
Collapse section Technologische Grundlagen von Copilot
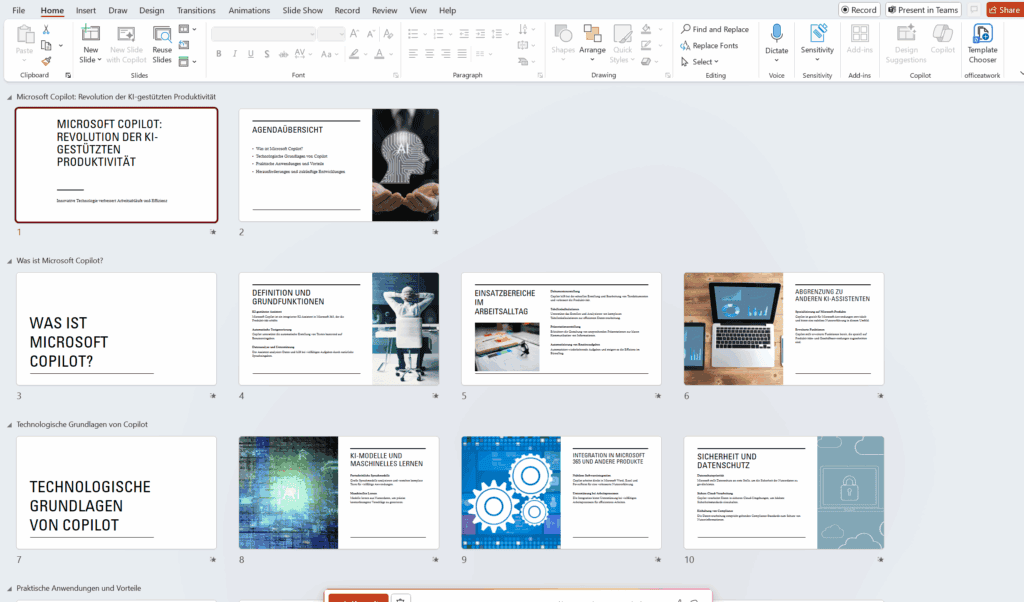tap(10, 425)
